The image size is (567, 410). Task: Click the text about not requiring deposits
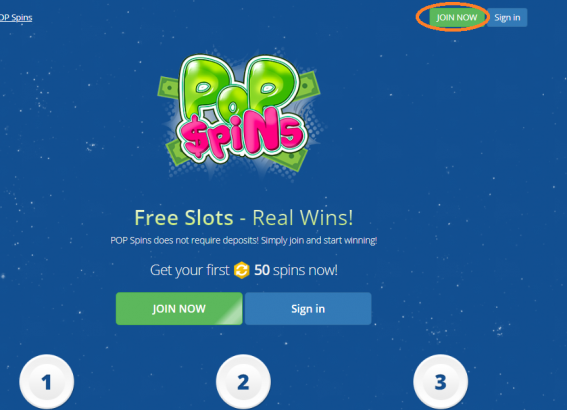click(x=244, y=240)
